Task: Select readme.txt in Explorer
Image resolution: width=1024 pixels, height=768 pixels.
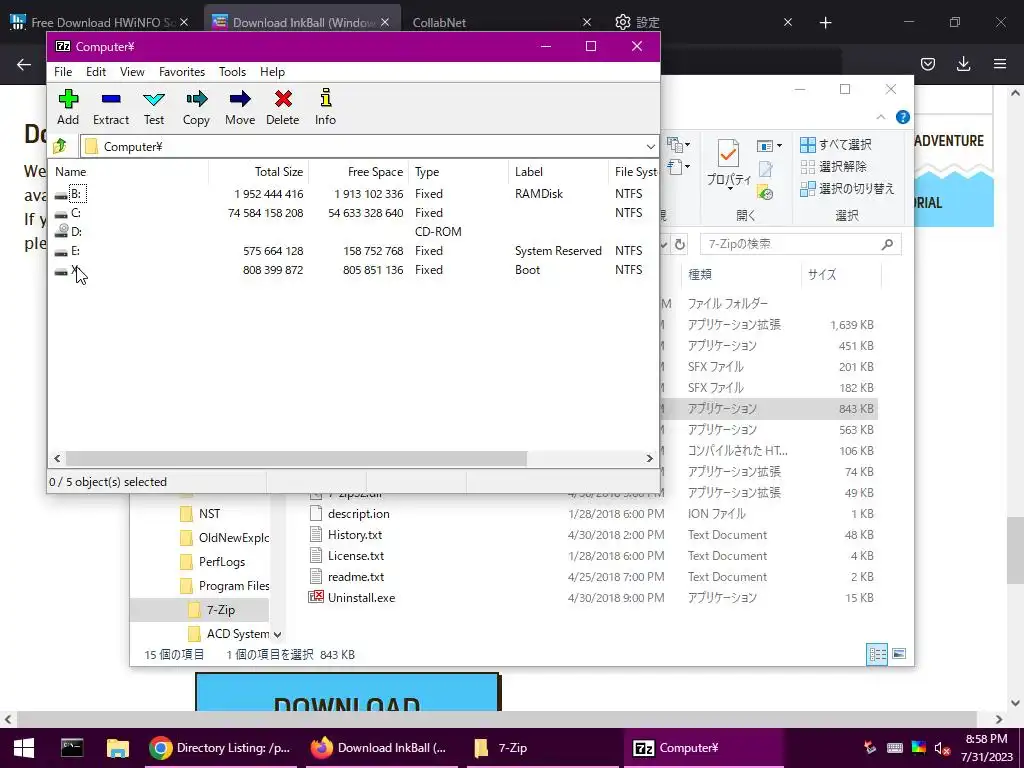Action: tap(356, 577)
